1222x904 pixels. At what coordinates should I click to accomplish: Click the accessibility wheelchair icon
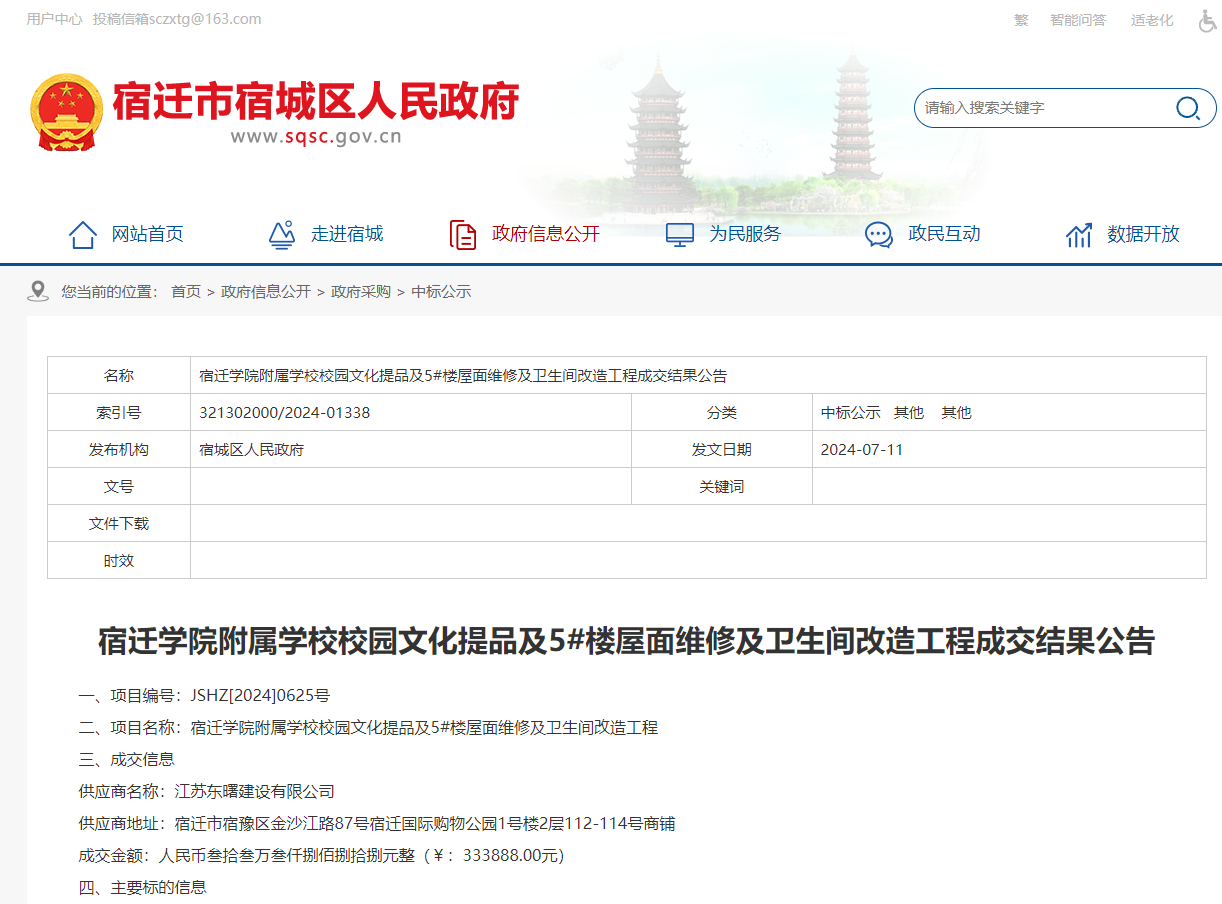1207,20
